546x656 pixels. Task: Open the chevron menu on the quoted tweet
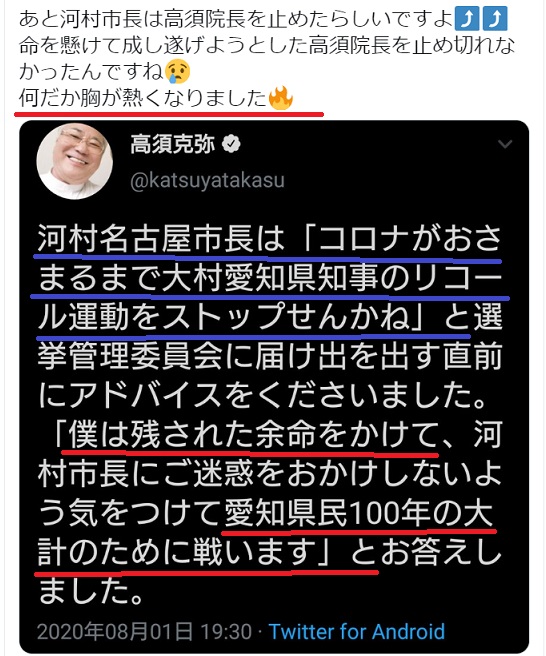[x=505, y=144]
